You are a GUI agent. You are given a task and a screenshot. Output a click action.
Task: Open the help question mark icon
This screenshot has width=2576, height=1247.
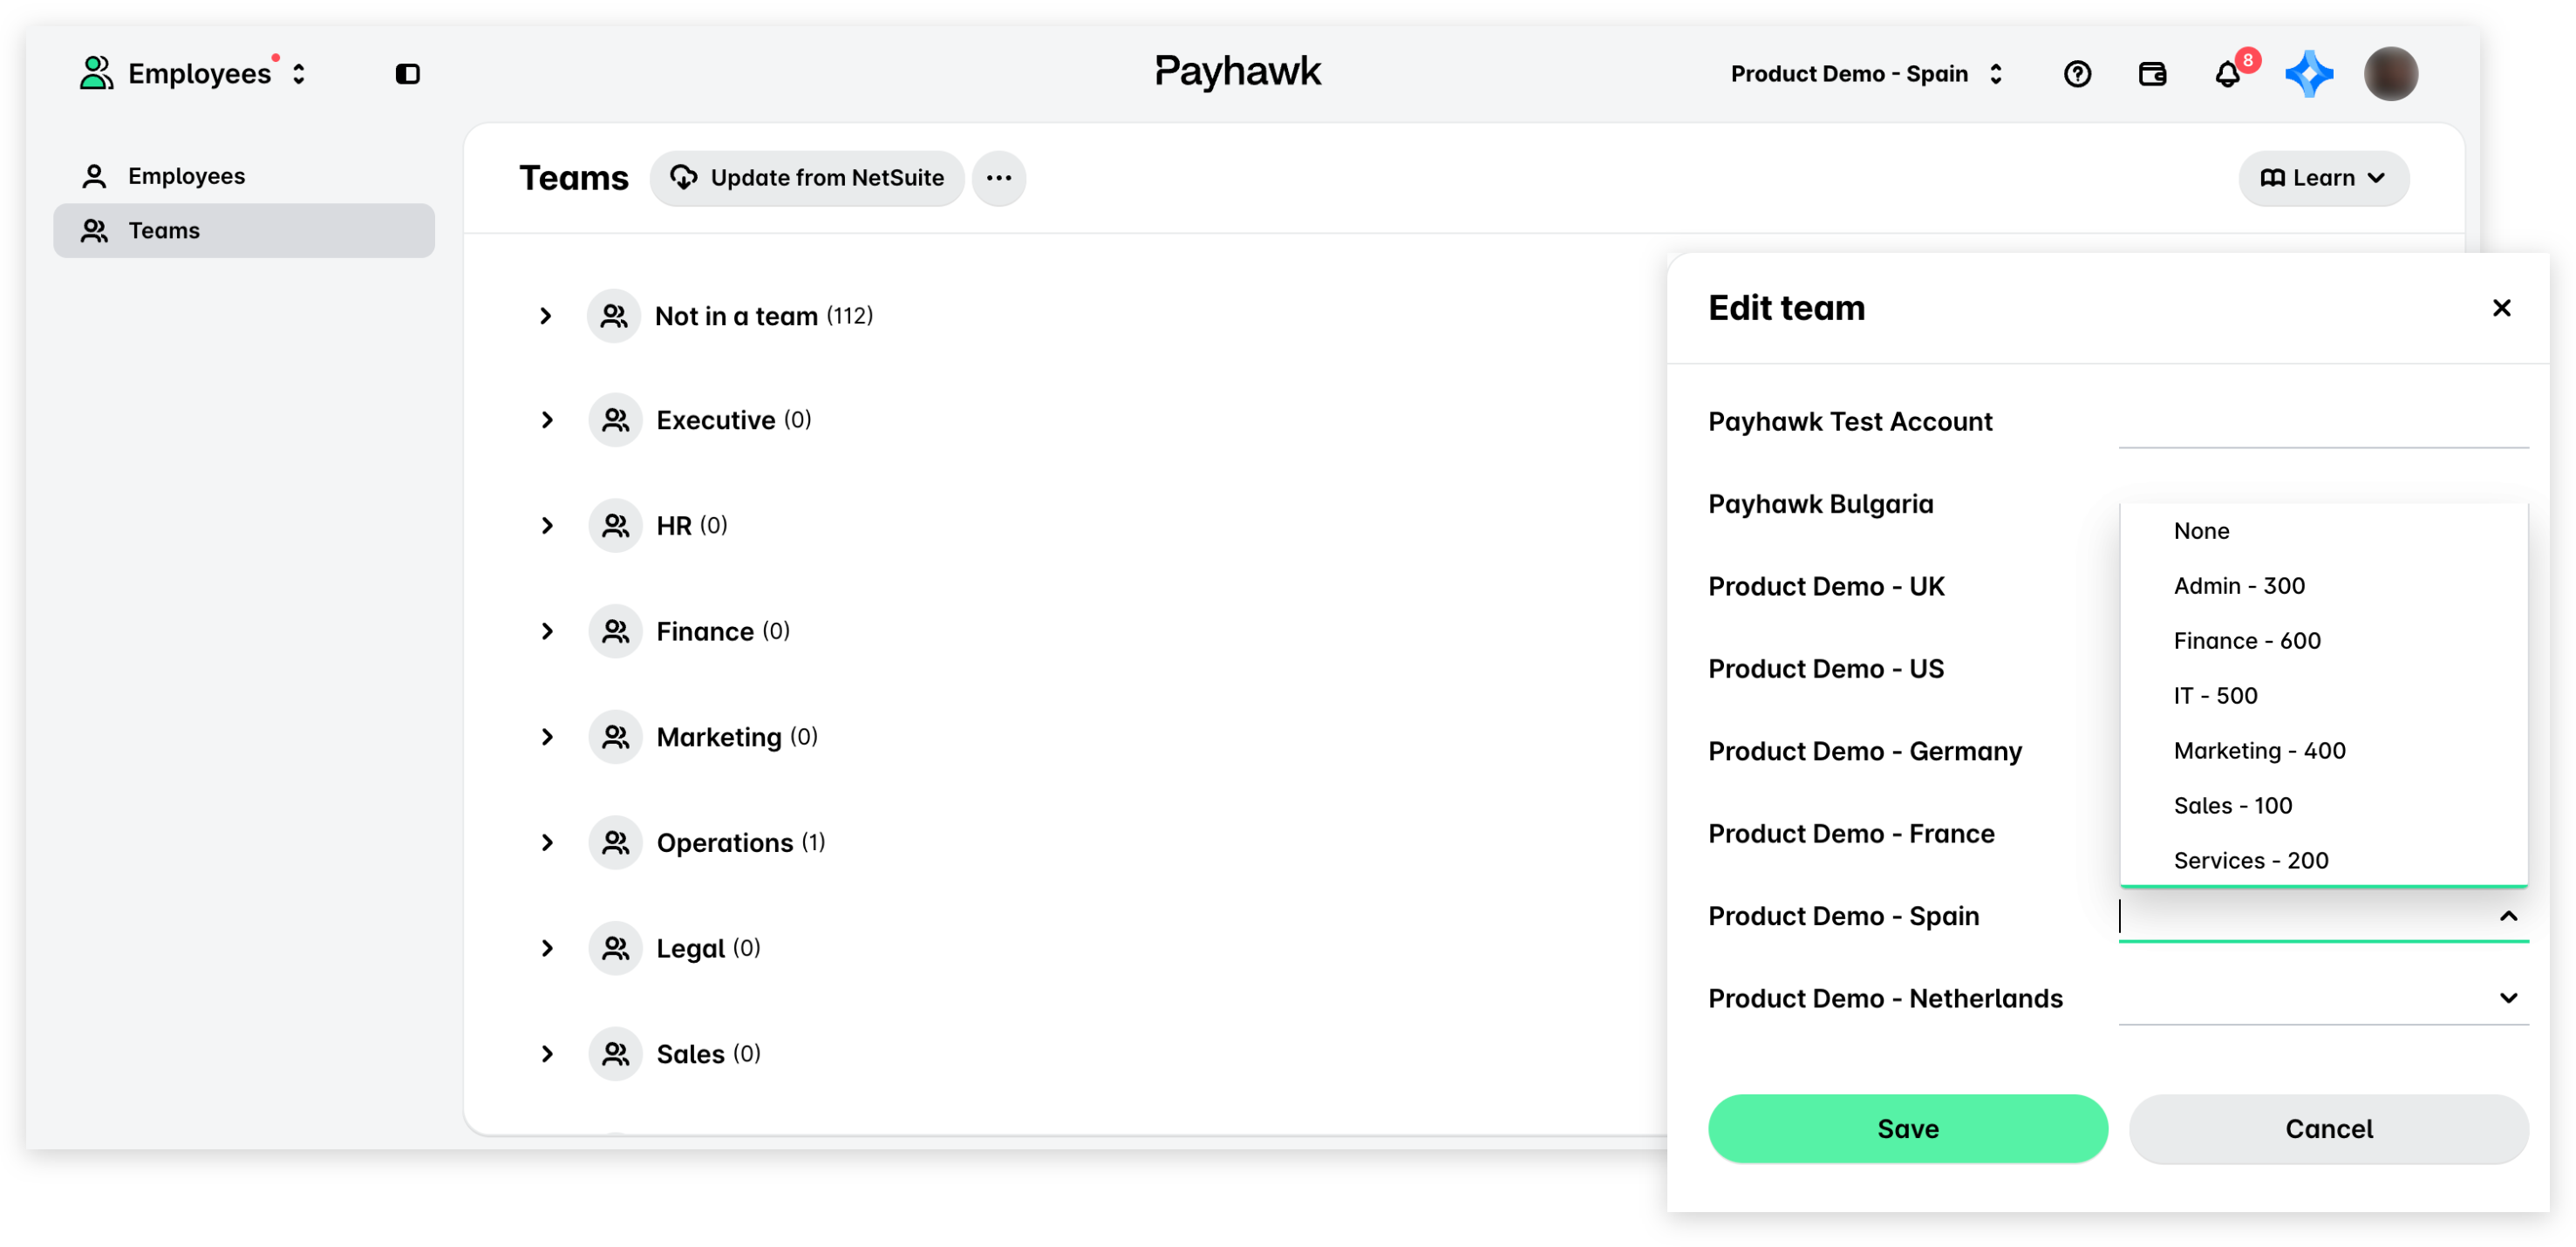[x=2077, y=74]
